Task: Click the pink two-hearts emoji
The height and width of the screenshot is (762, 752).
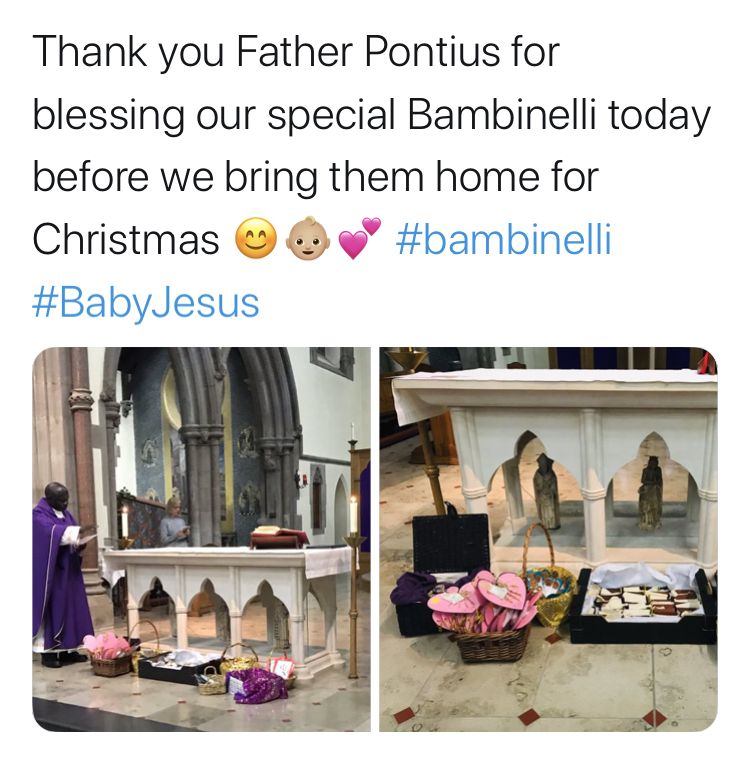Action: tap(359, 239)
